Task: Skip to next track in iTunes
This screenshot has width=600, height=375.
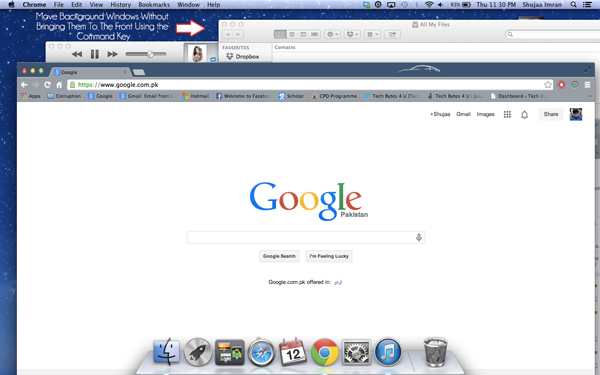Action: pyautogui.click(x=112, y=54)
